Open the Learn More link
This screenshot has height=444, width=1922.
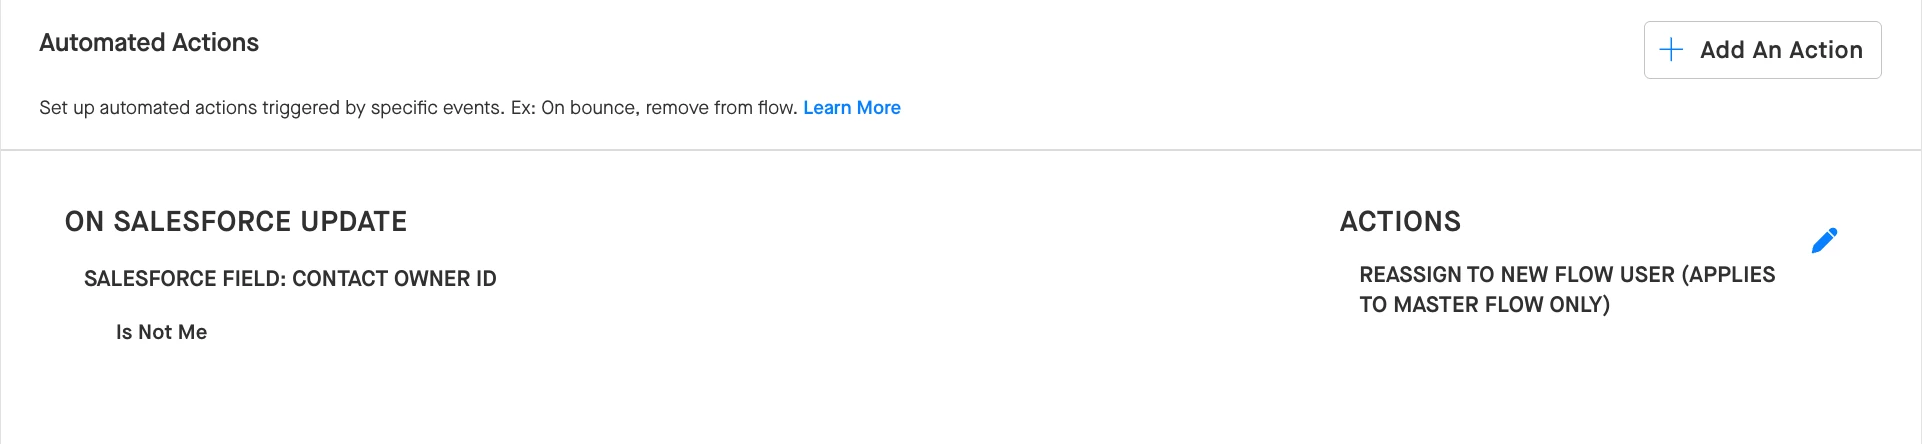click(852, 108)
